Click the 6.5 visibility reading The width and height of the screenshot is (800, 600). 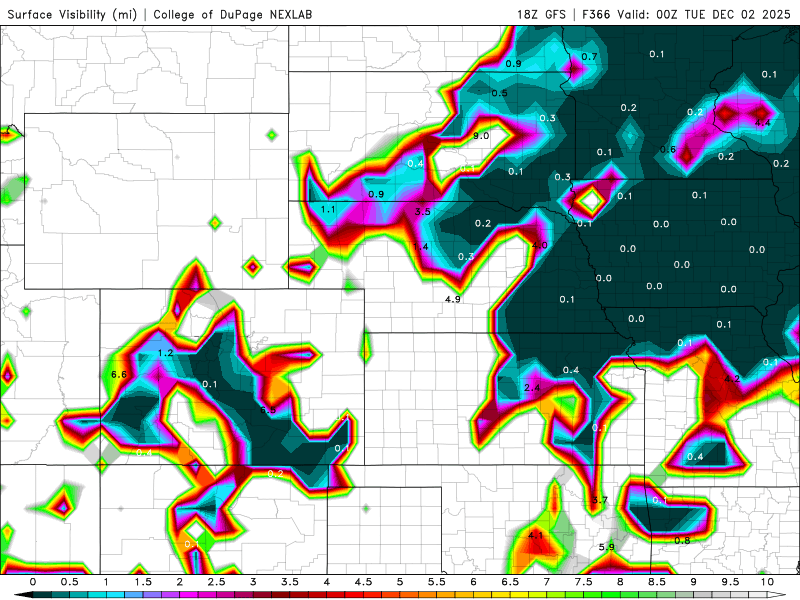(268, 410)
